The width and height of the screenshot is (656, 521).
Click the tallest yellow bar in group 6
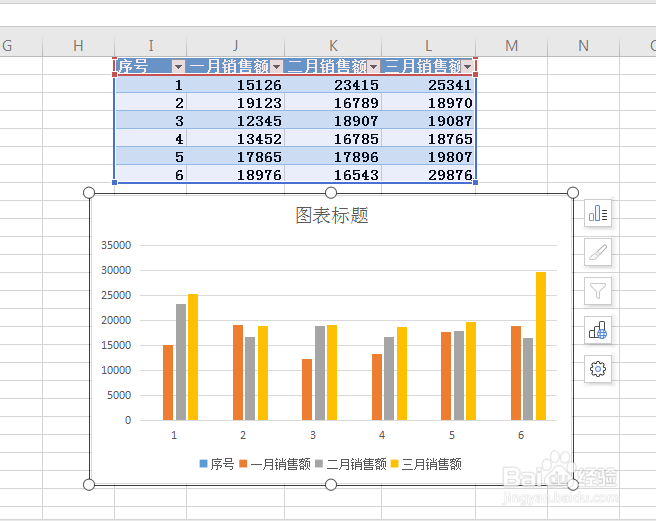pyautogui.click(x=541, y=346)
